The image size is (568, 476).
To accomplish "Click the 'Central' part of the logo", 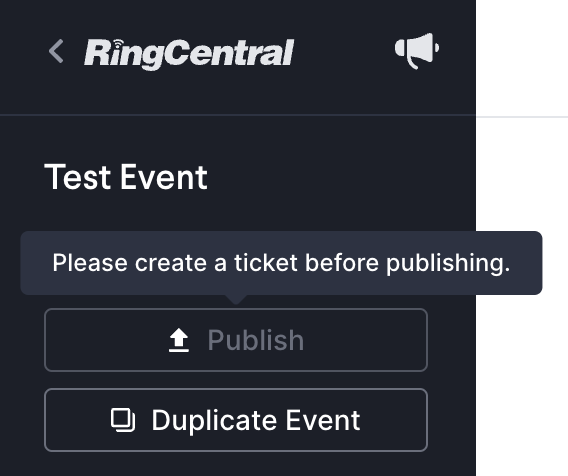I will pos(229,53).
